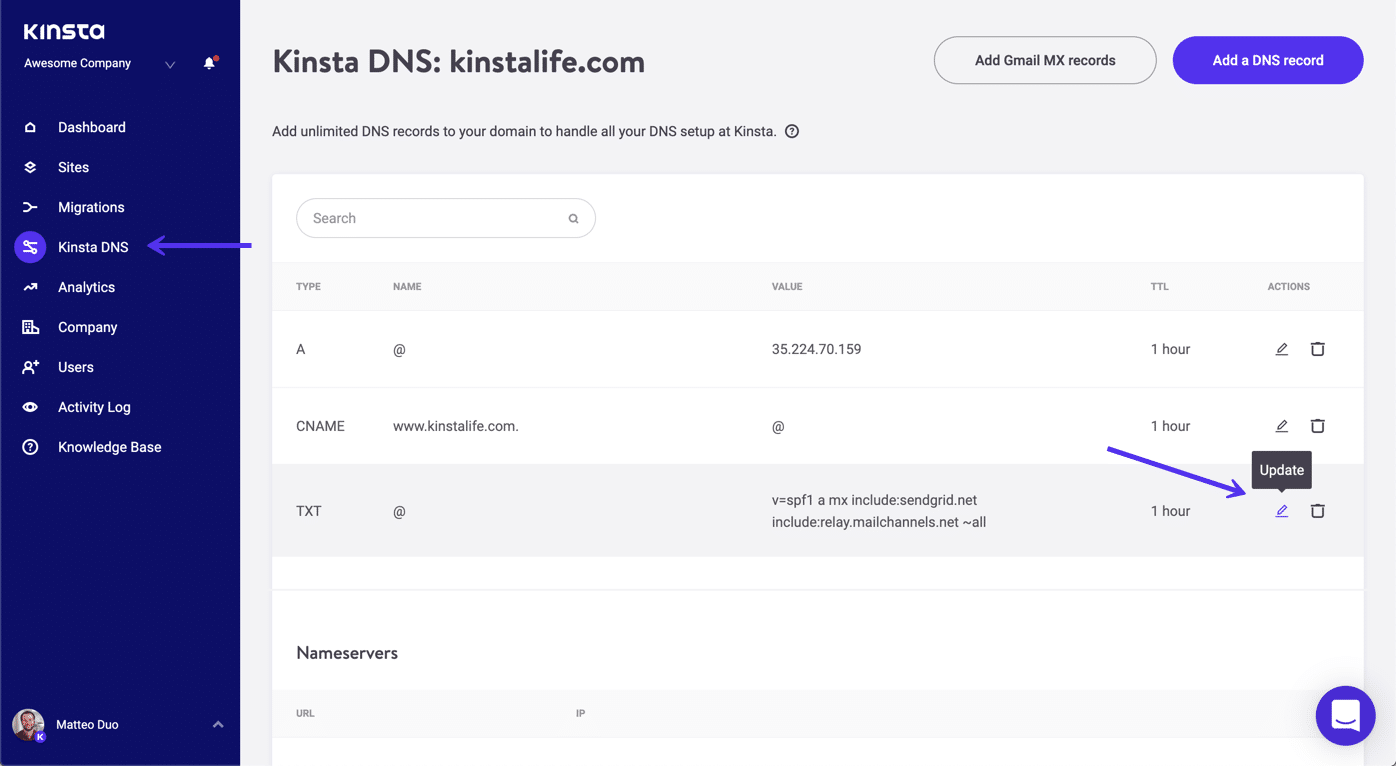Click help icon beside DNS description

click(x=792, y=131)
